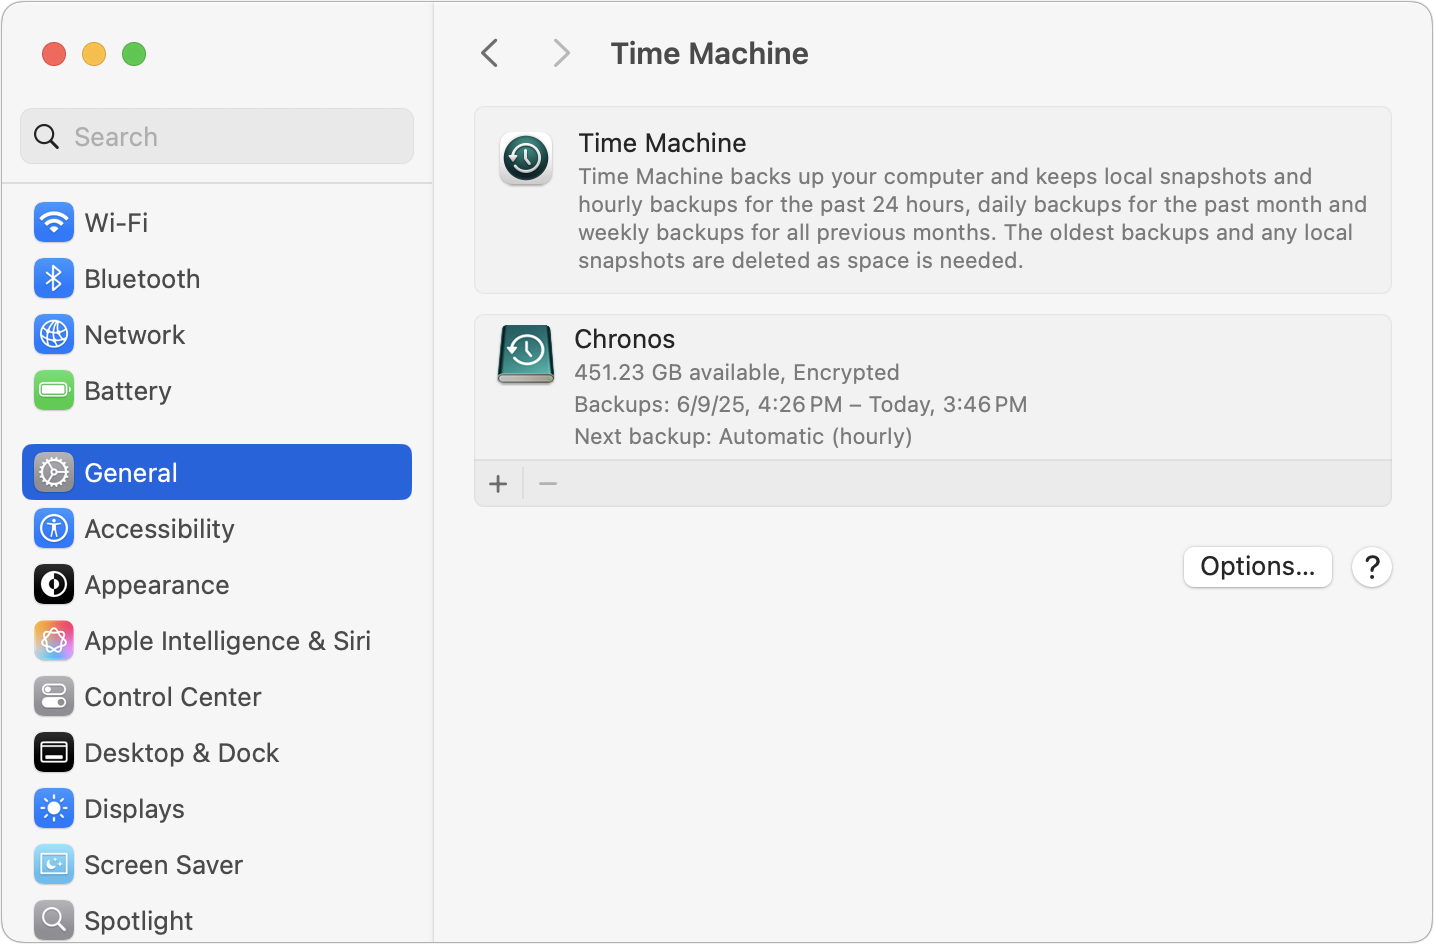Click the Chronos backup disk icon
The height and width of the screenshot is (944, 1434).
click(526, 354)
